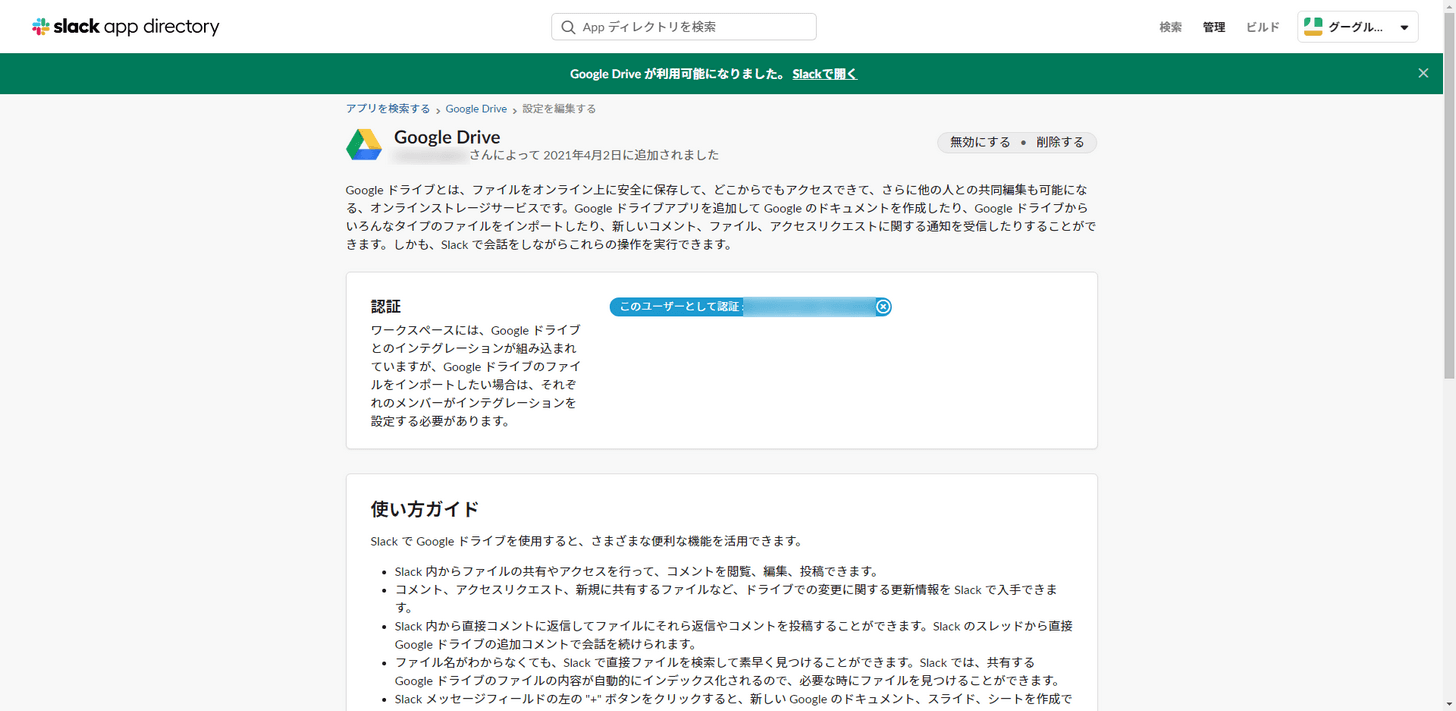Screen dimensions: 1456x711
Task: Click the 設定を編集する breadcrumb
Action: 558,108
